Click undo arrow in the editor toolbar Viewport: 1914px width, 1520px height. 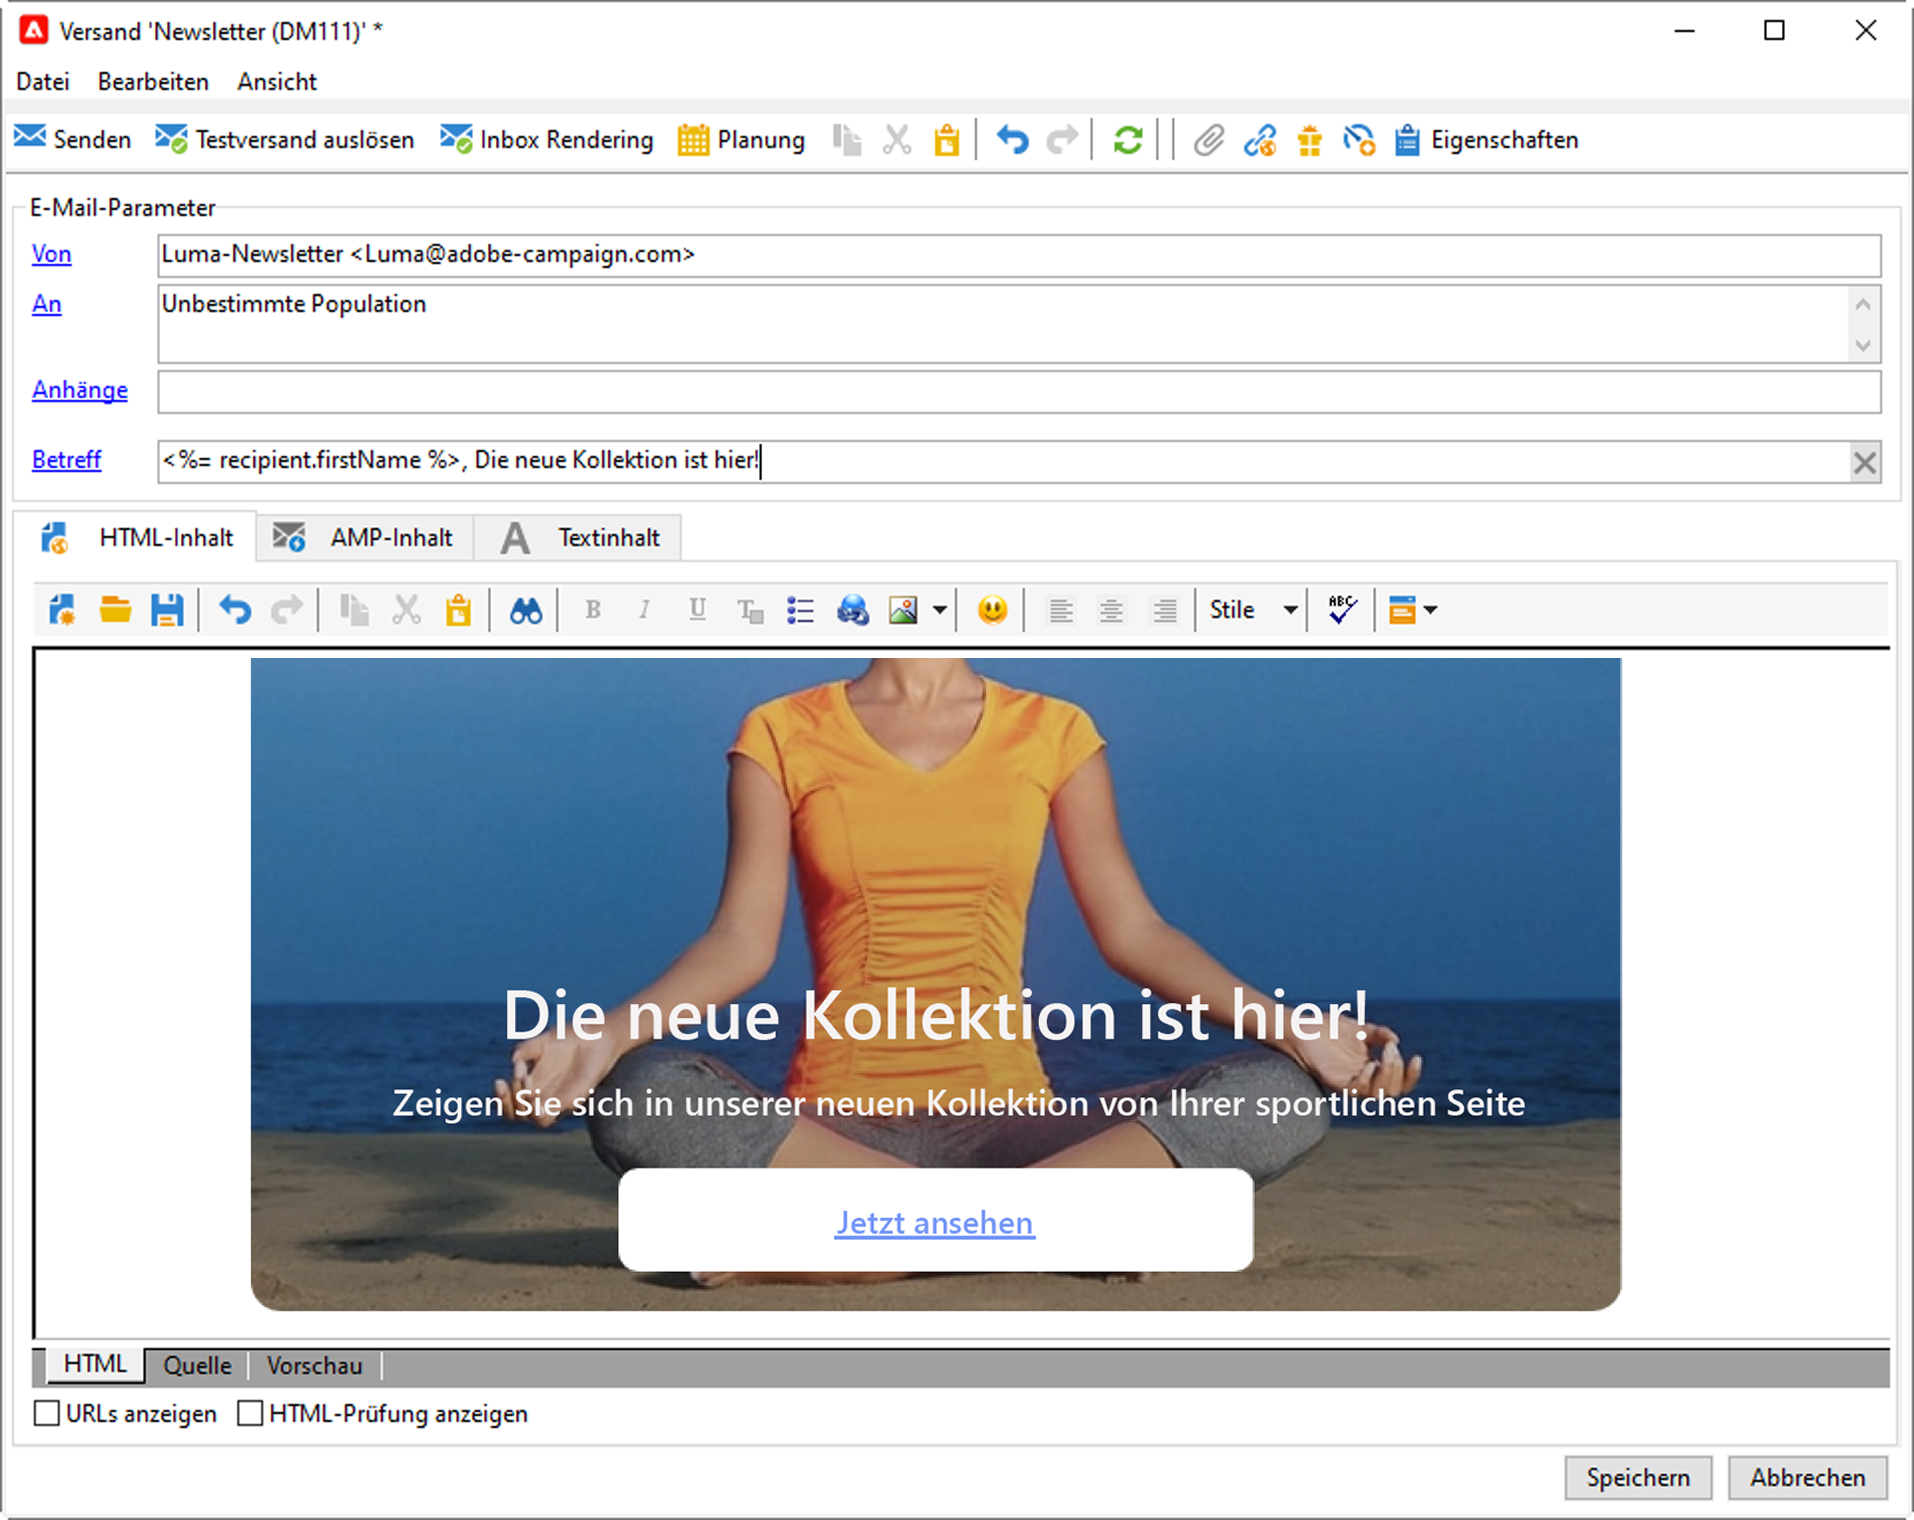[x=234, y=610]
